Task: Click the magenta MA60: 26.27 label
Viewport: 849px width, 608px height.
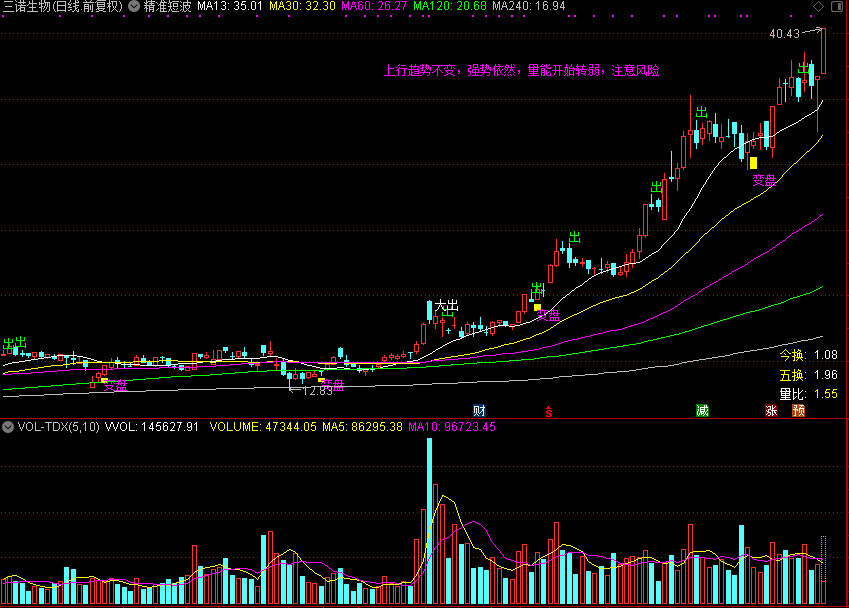Action: pyautogui.click(x=374, y=6)
